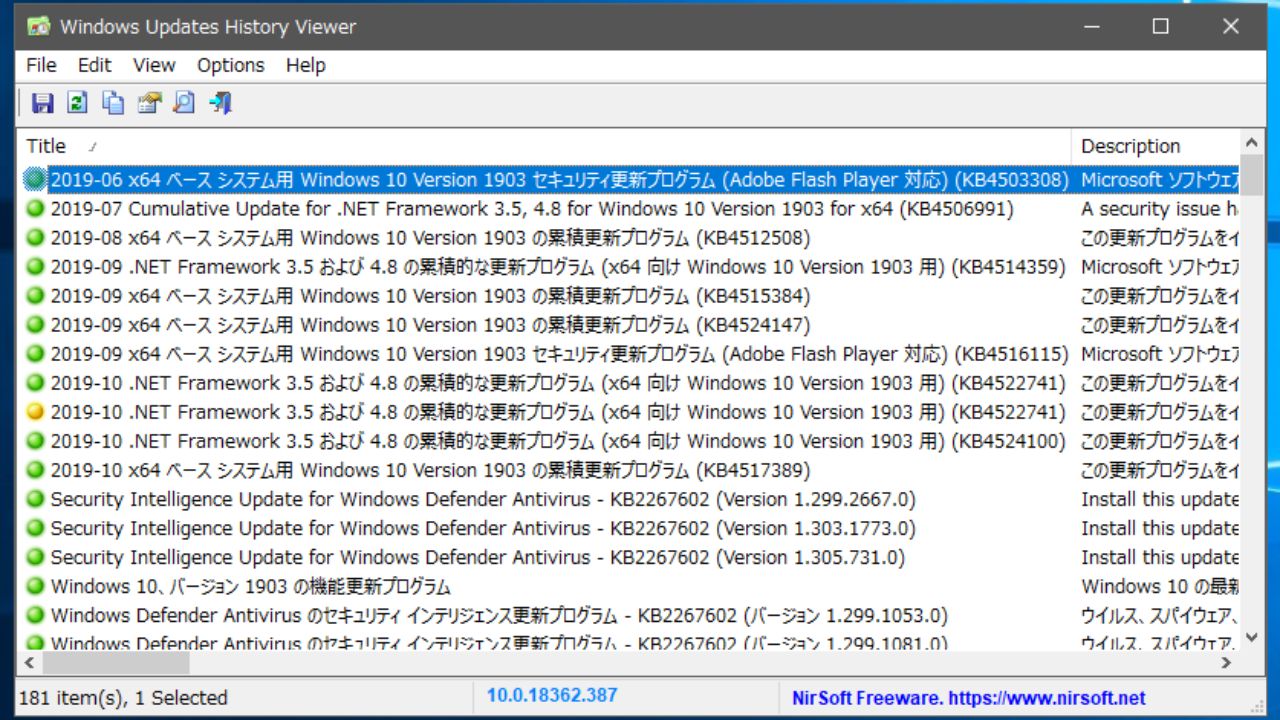The height and width of the screenshot is (720, 1280).
Task: Open the Help menu
Action: [x=305, y=65]
